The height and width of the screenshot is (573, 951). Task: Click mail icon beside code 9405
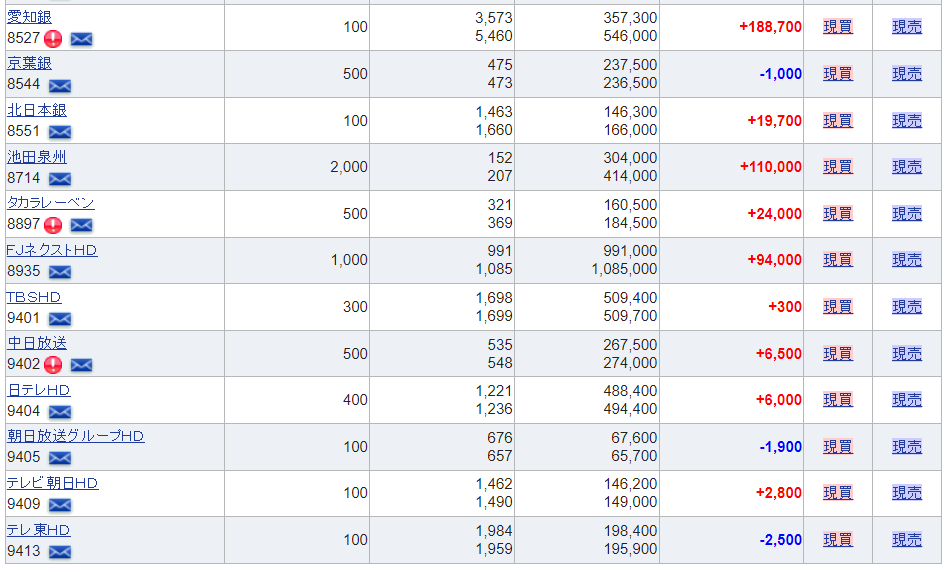[60, 458]
